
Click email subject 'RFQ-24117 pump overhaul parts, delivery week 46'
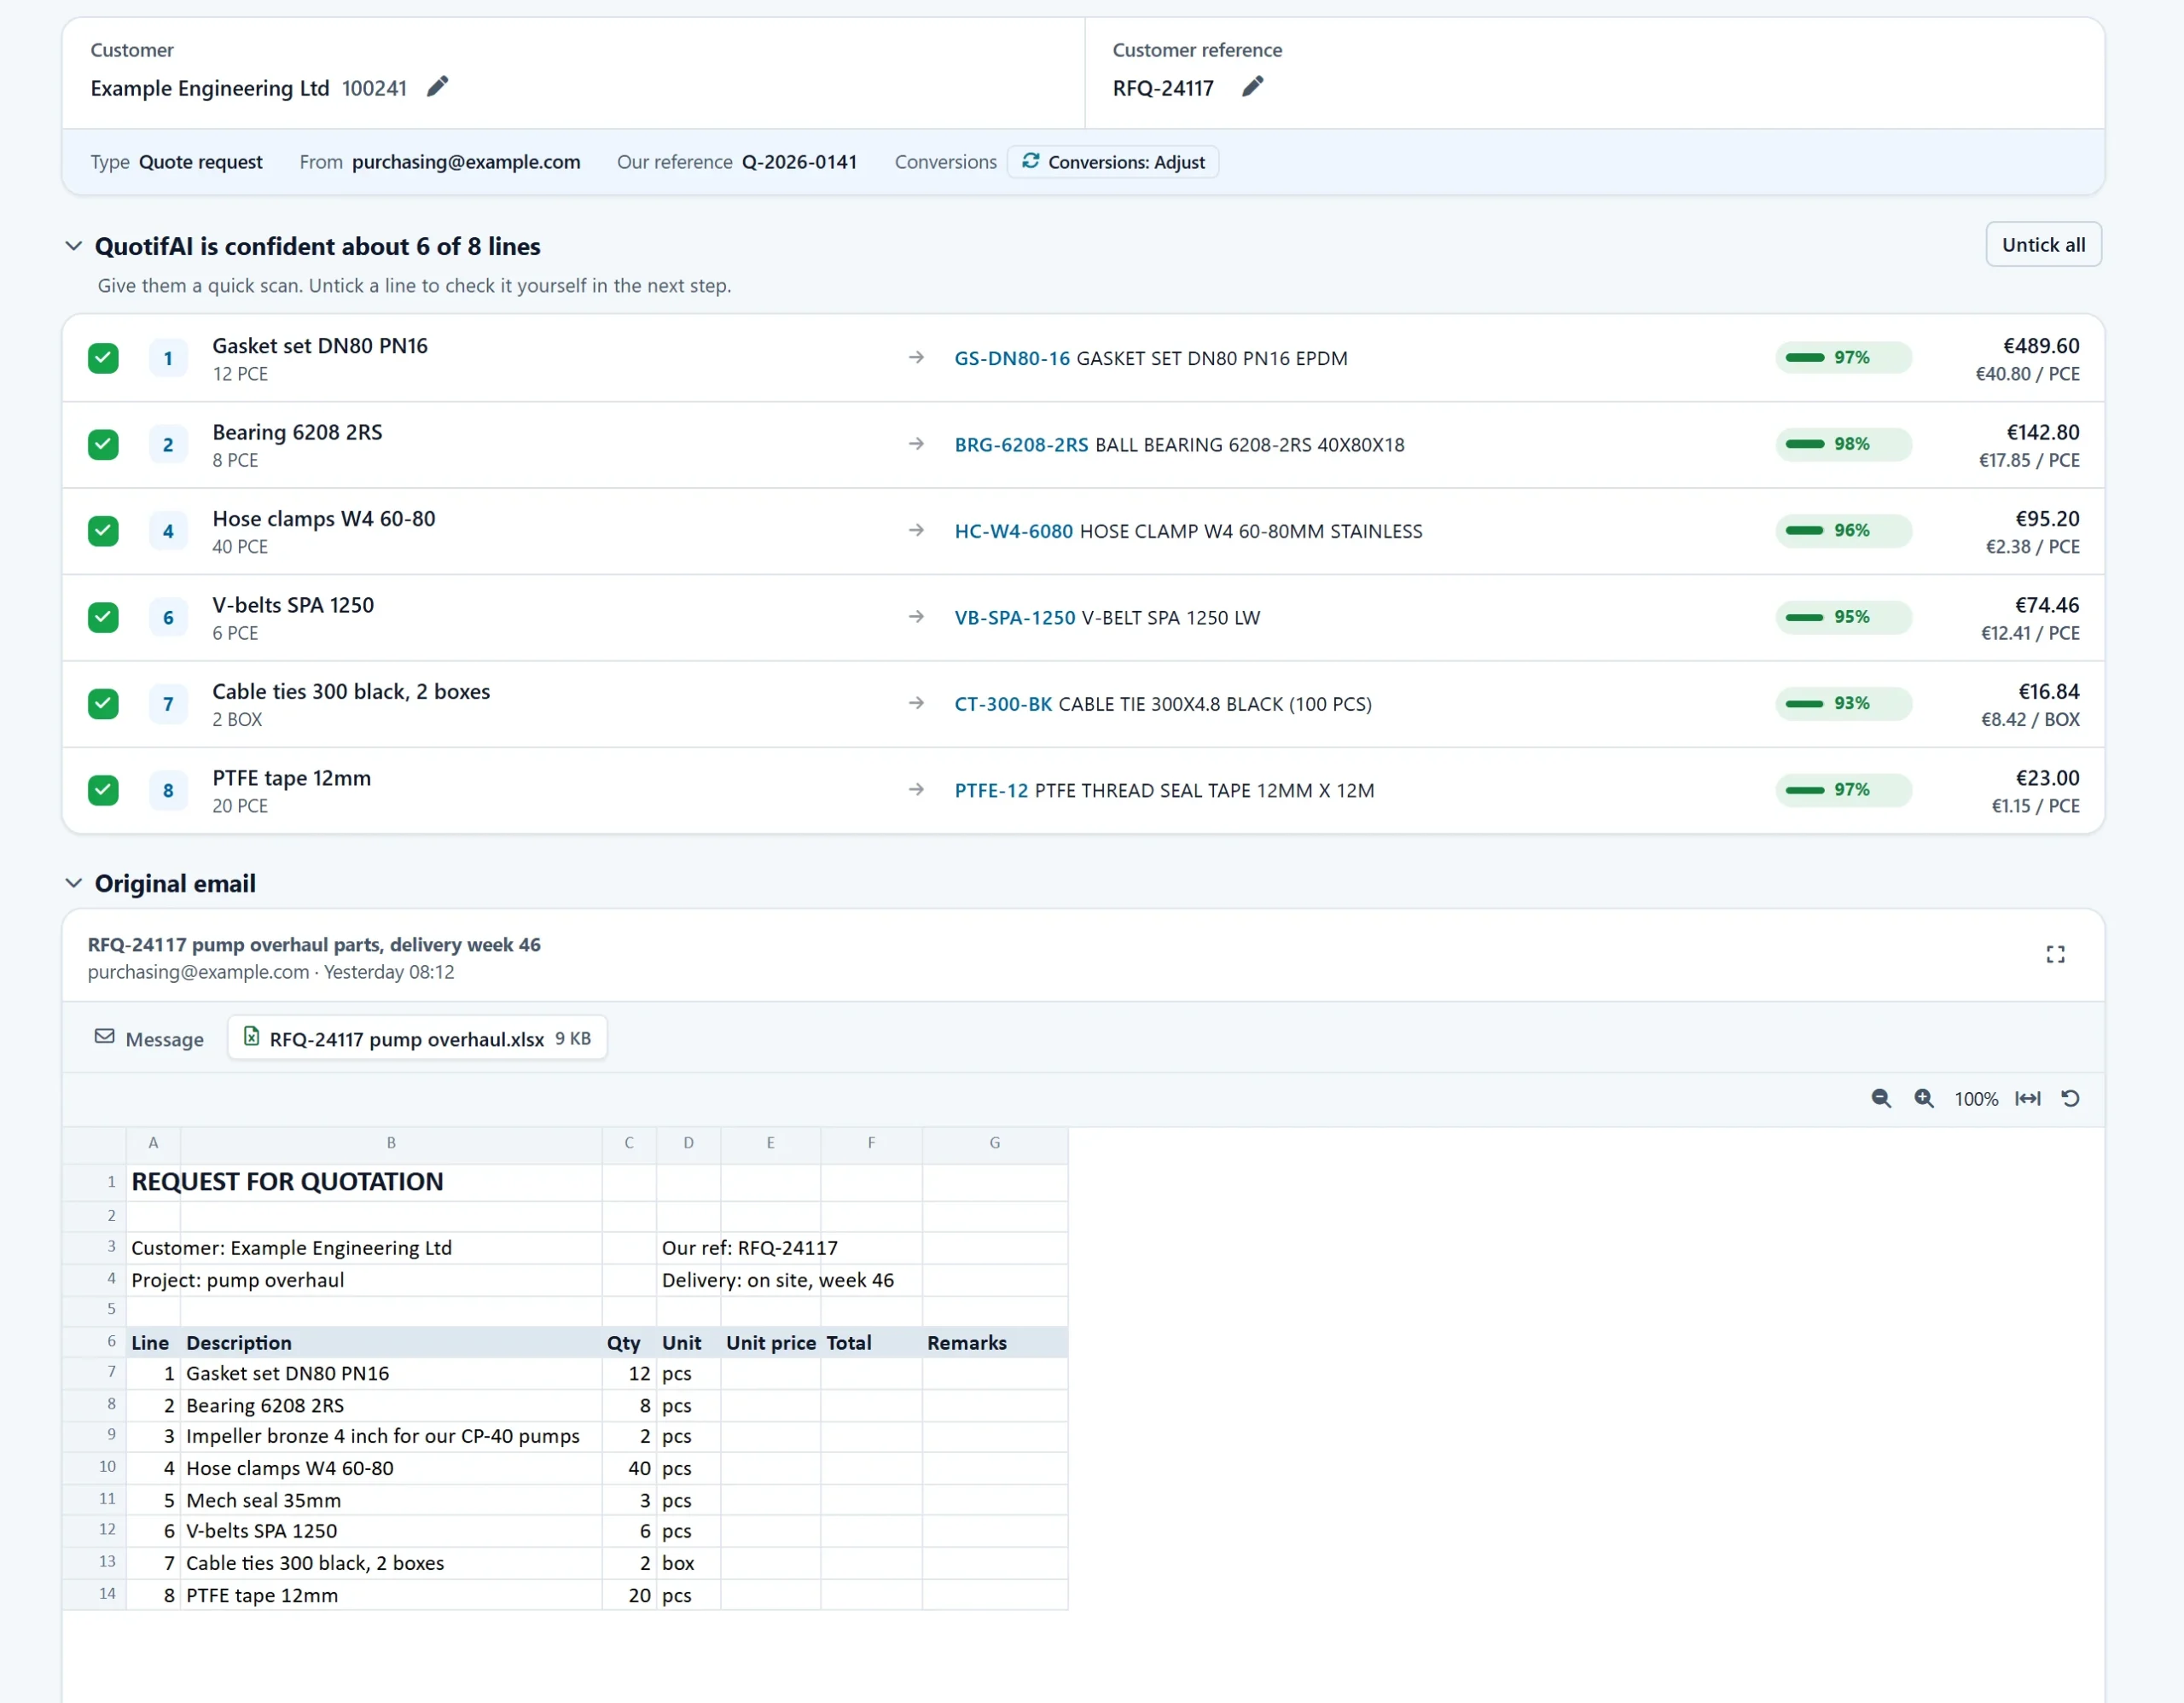pyautogui.click(x=314, y=945)
